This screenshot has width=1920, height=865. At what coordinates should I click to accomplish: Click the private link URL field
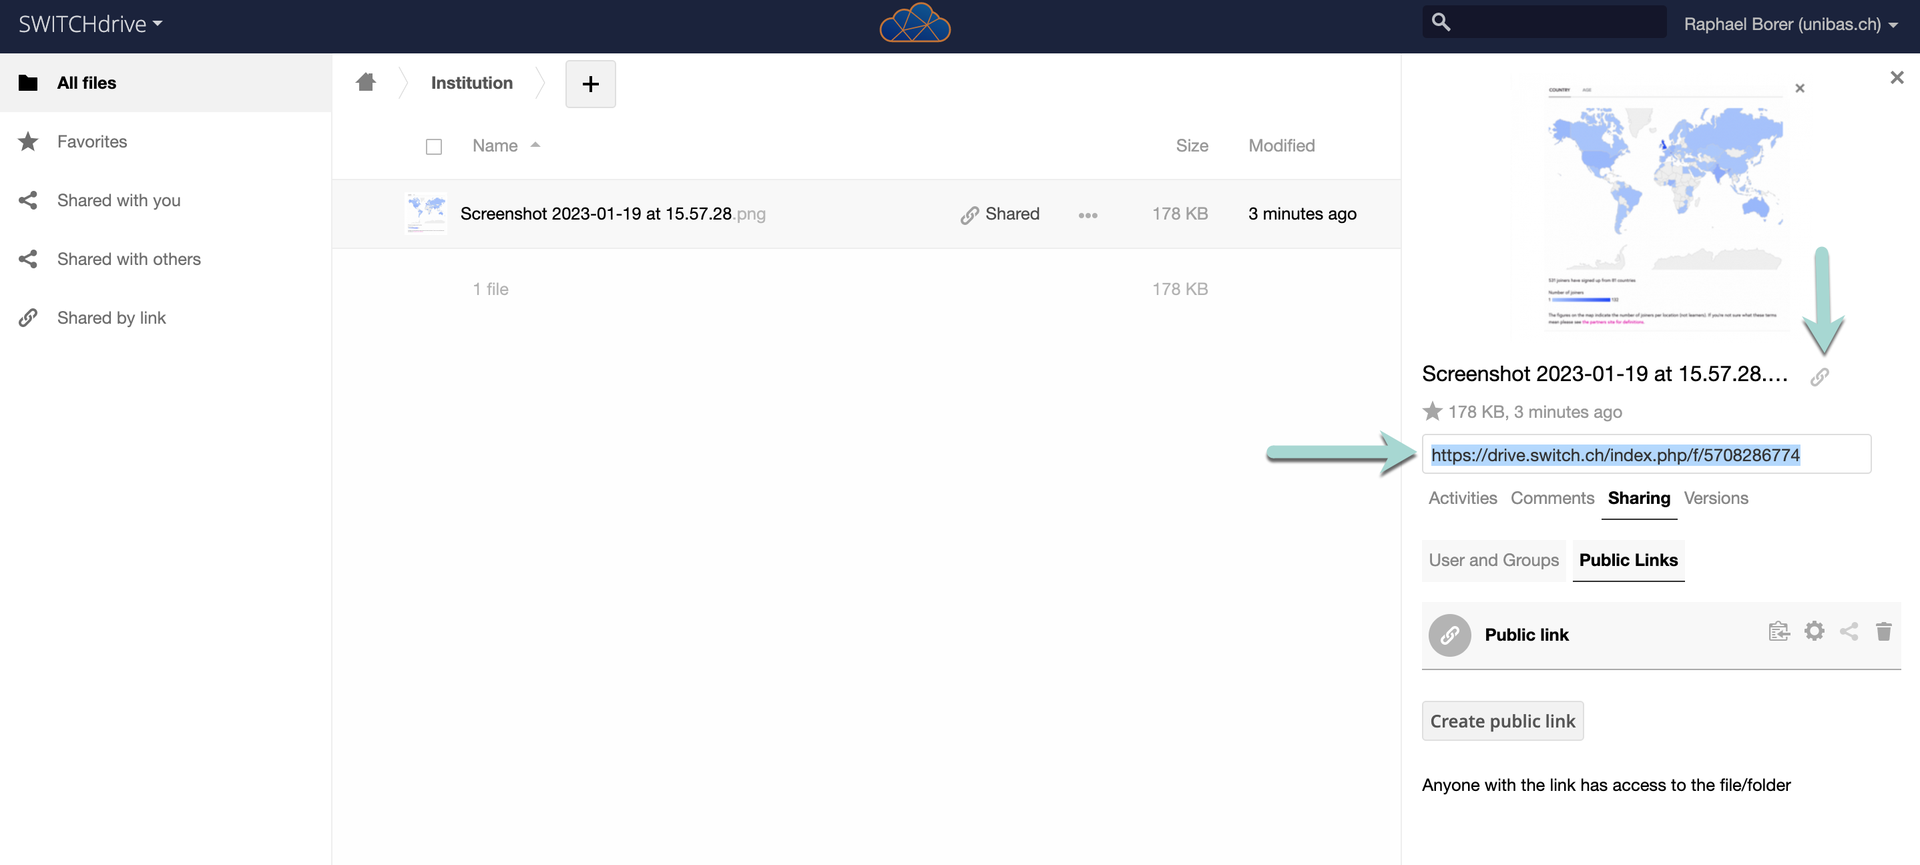(x=1645, y=455)
